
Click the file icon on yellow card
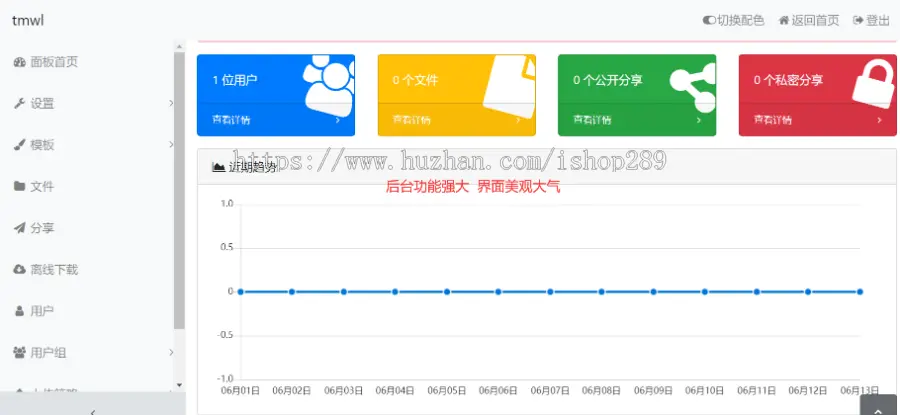510,86
